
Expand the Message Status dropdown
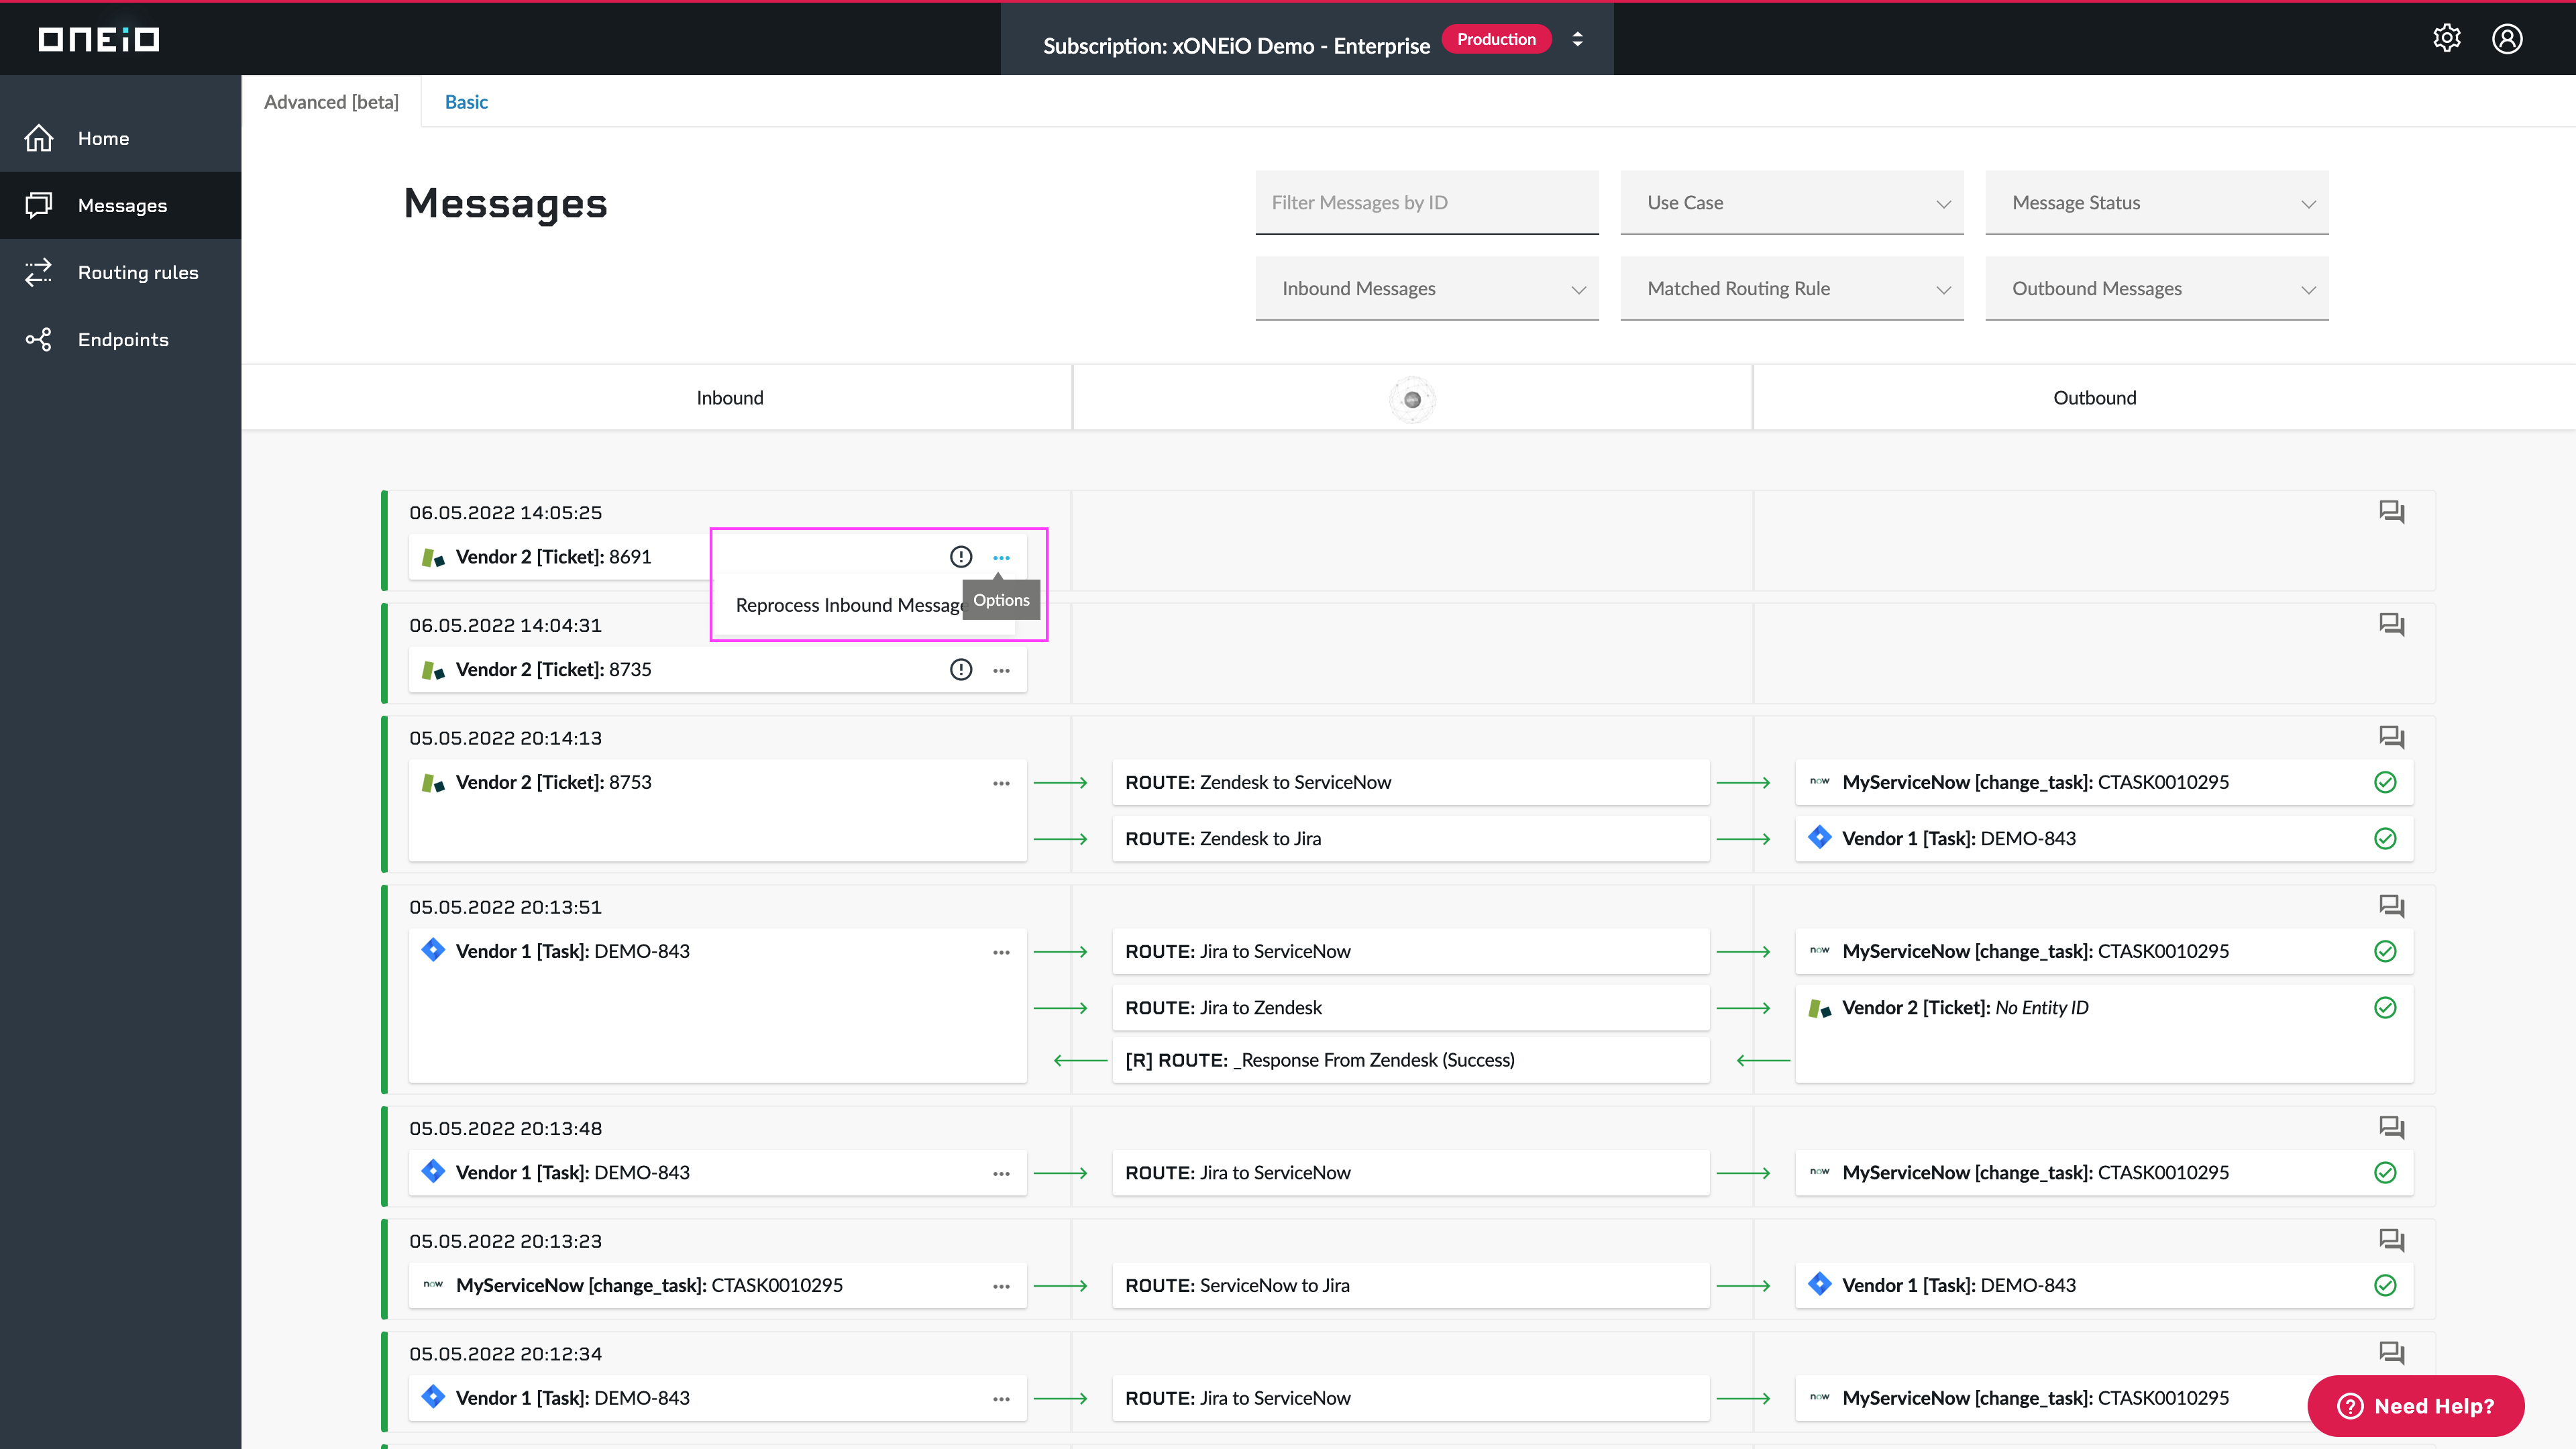(2156, 203)
